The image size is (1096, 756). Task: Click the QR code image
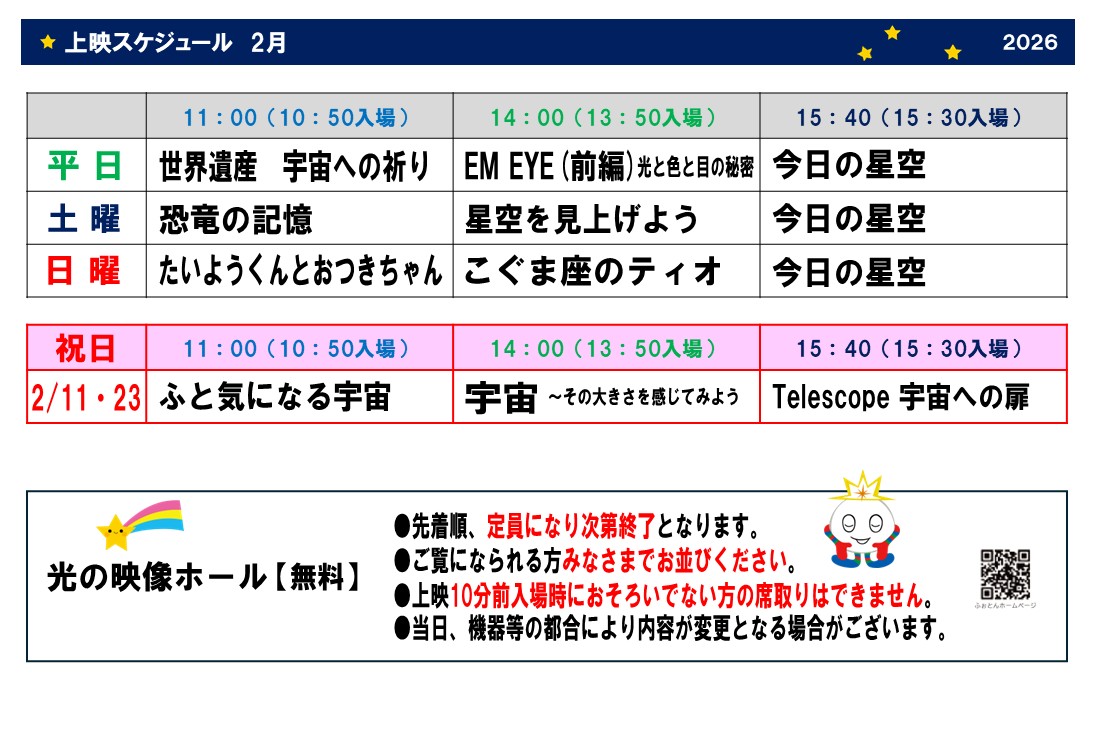click(1004, 574)
